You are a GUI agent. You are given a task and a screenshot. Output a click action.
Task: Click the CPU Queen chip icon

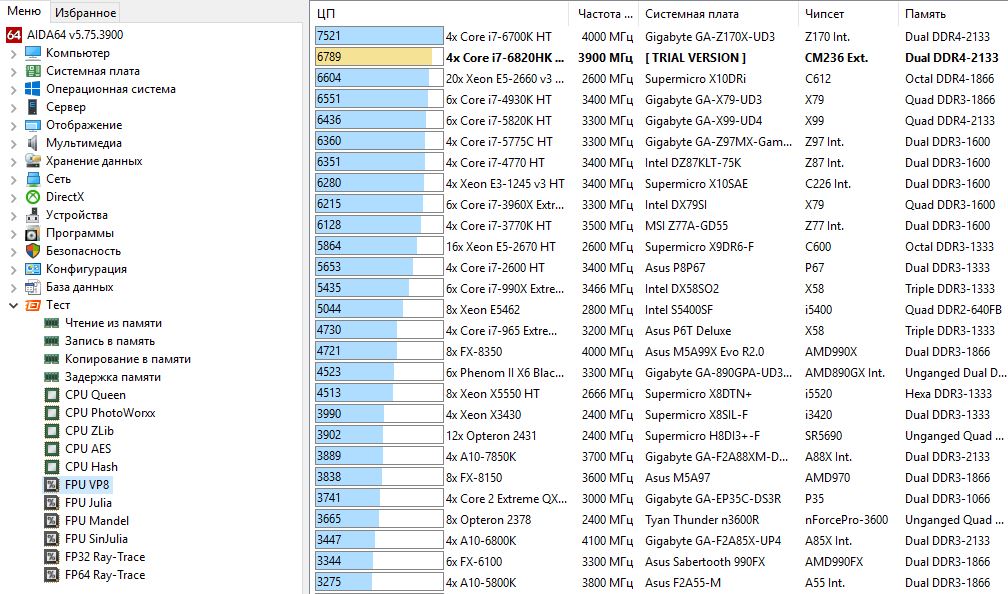(x=52, y=395)
